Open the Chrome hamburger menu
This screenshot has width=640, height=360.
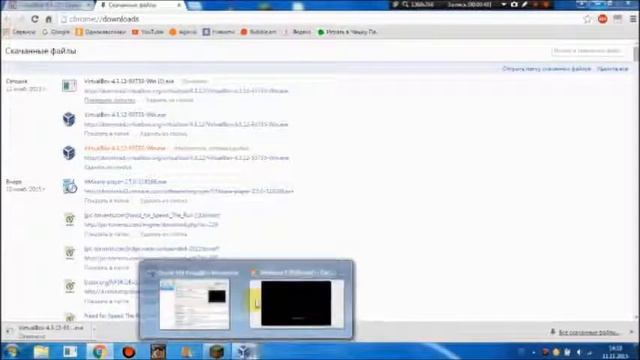[633, 19]
